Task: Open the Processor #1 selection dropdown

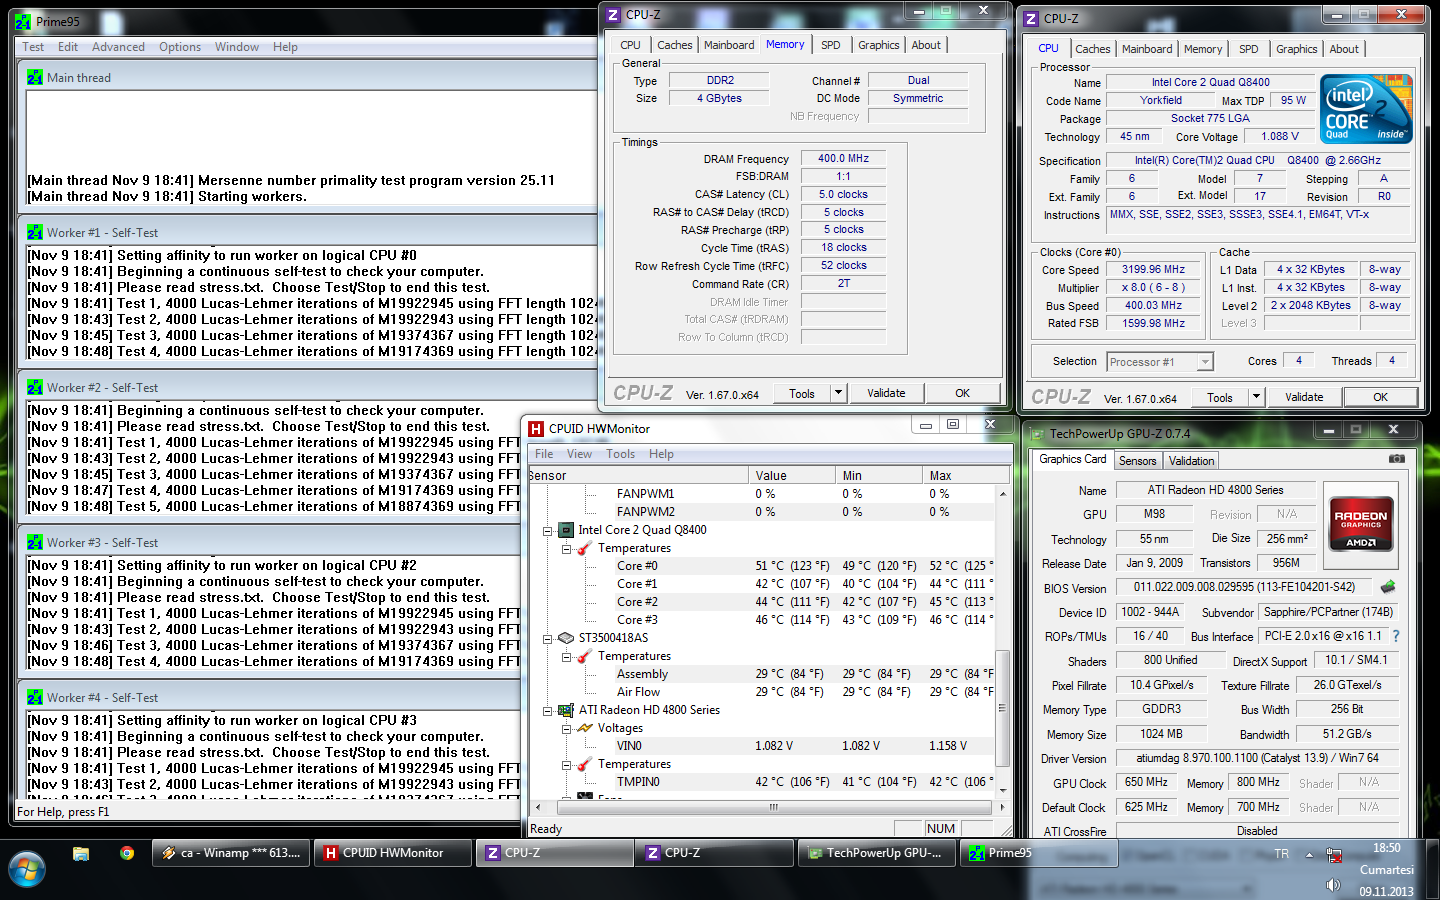Action: pyautogui.click(x=1205, y=362)
